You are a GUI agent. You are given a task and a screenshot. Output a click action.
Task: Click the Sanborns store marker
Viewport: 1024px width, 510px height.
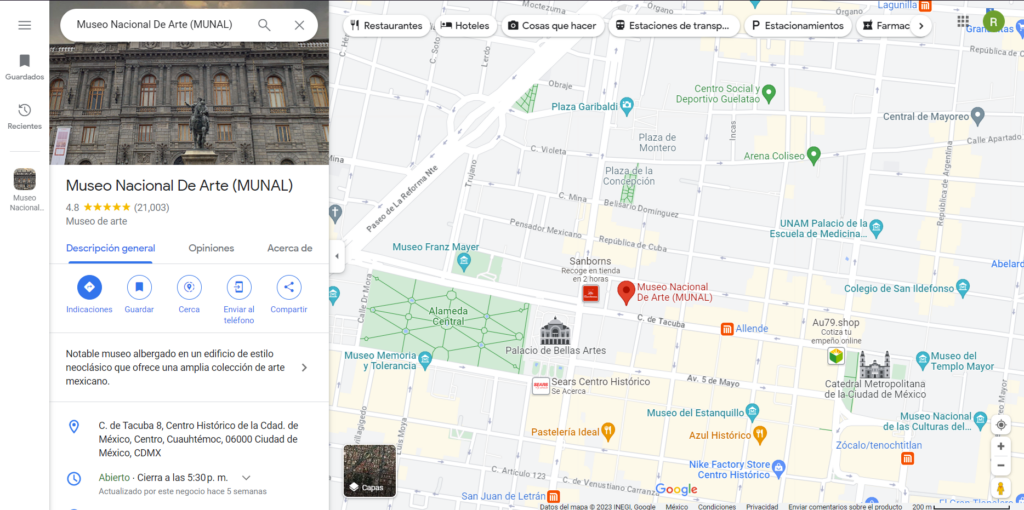(x=590, y=294)
